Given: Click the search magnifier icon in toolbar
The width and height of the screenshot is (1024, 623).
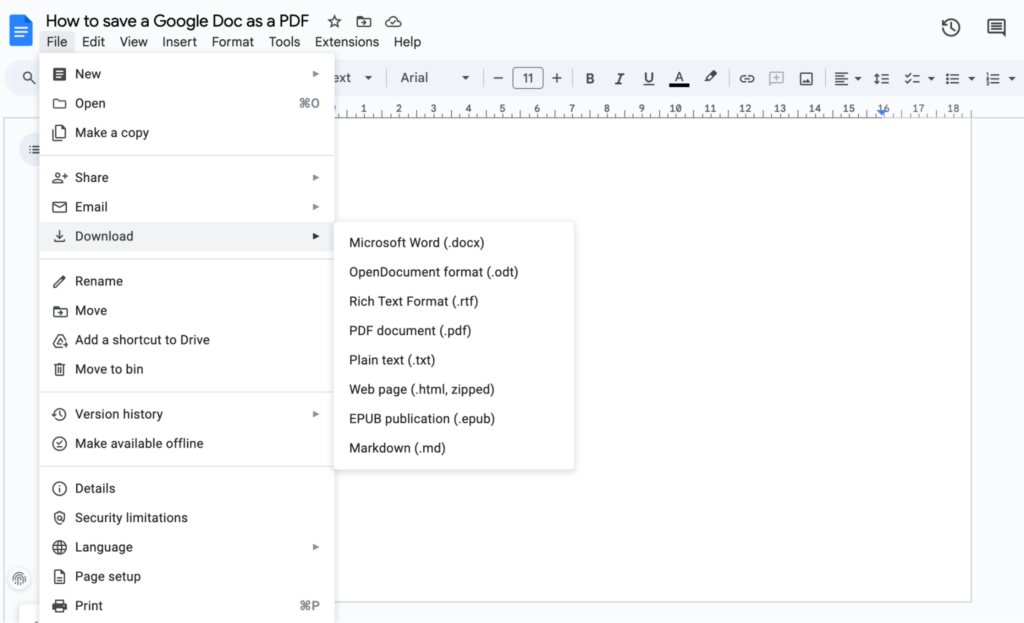Looking at the screenshot, I should click(29, 78).
